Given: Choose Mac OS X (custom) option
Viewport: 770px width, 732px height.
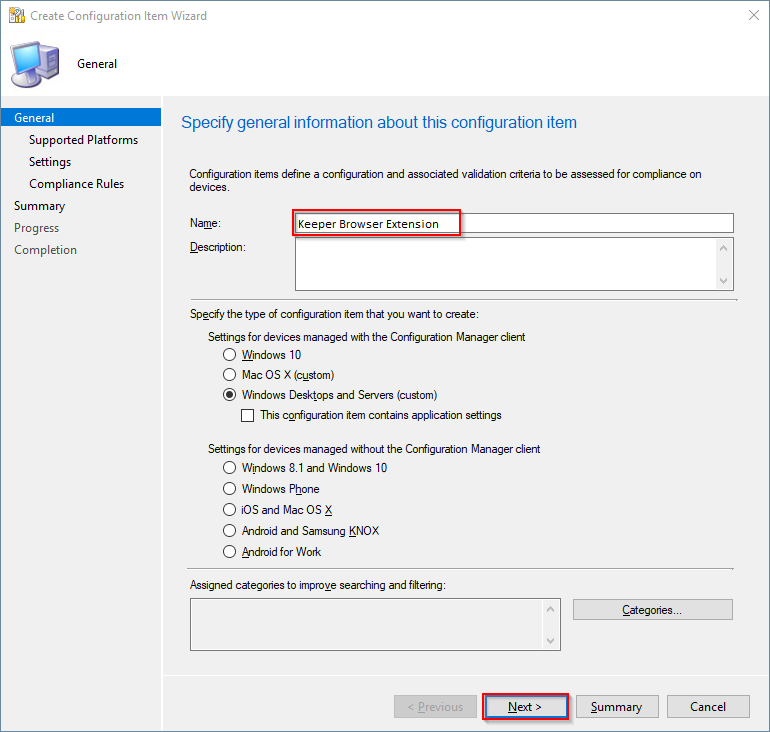Looking at the screenshot, I should [x=230, y=375].
